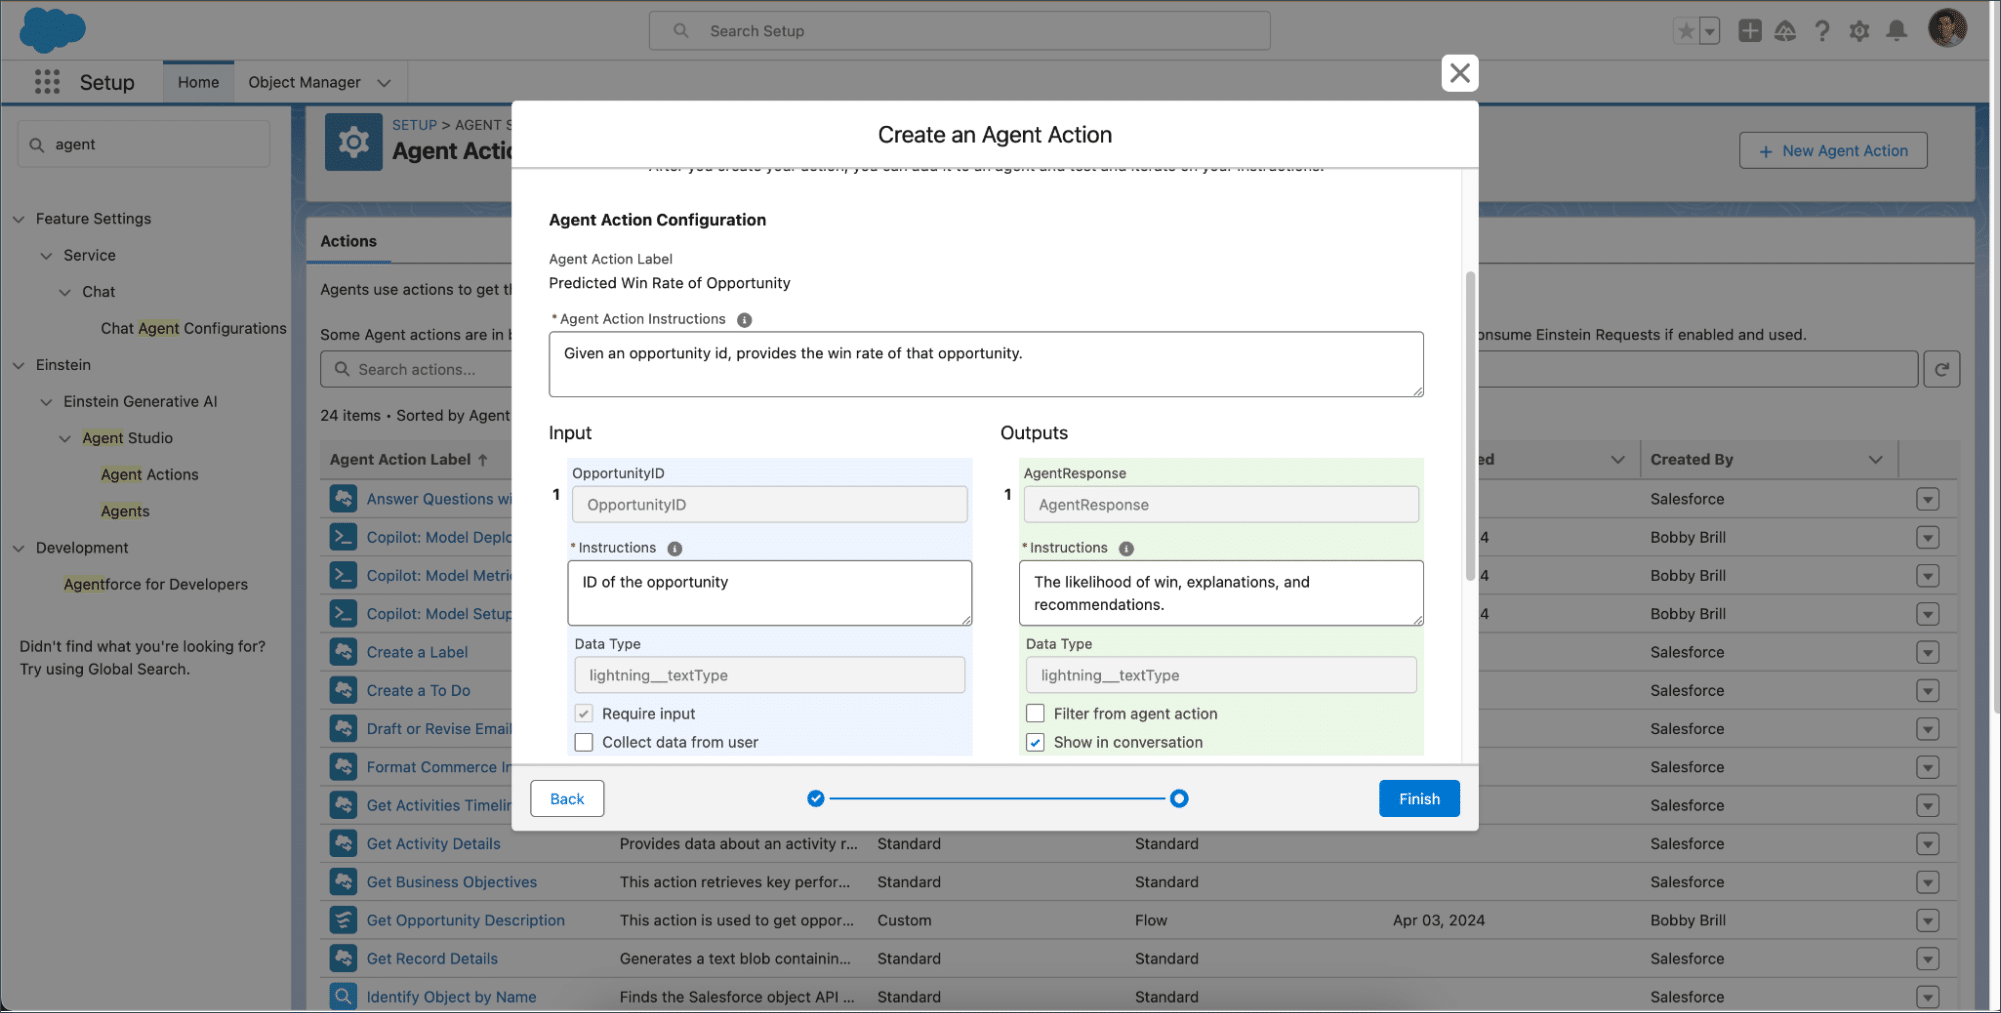
Task: Select the Actions tab
Action: point(348,241)
